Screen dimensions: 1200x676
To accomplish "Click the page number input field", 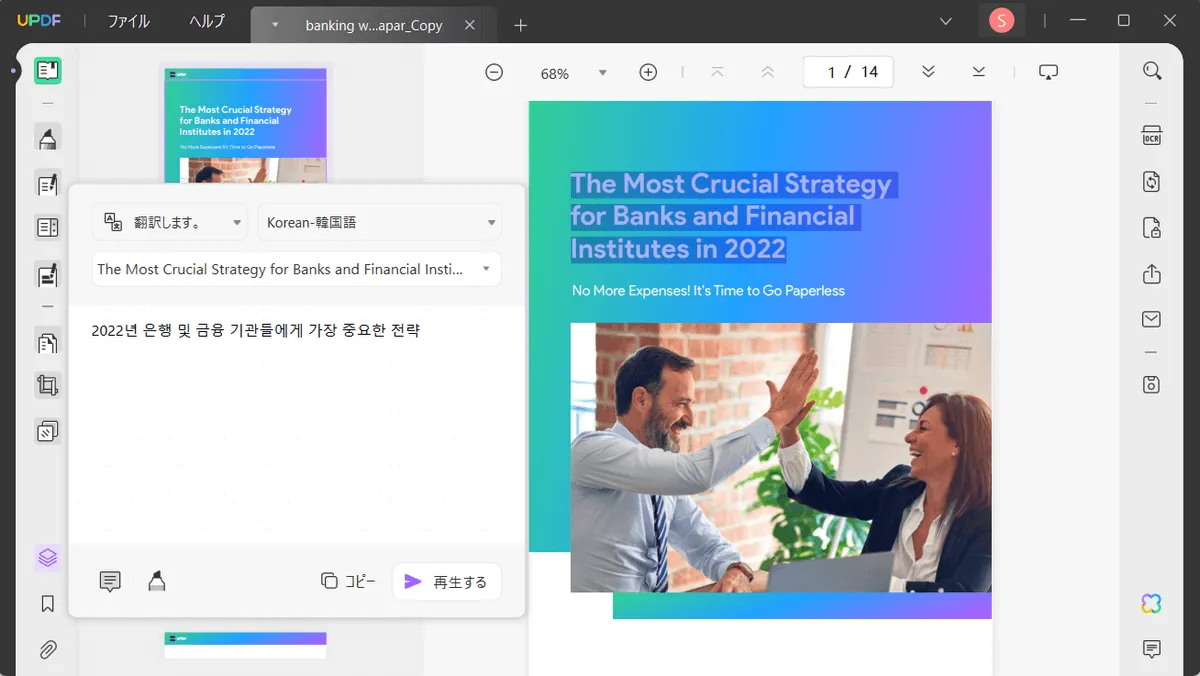I will pos(848,72).
